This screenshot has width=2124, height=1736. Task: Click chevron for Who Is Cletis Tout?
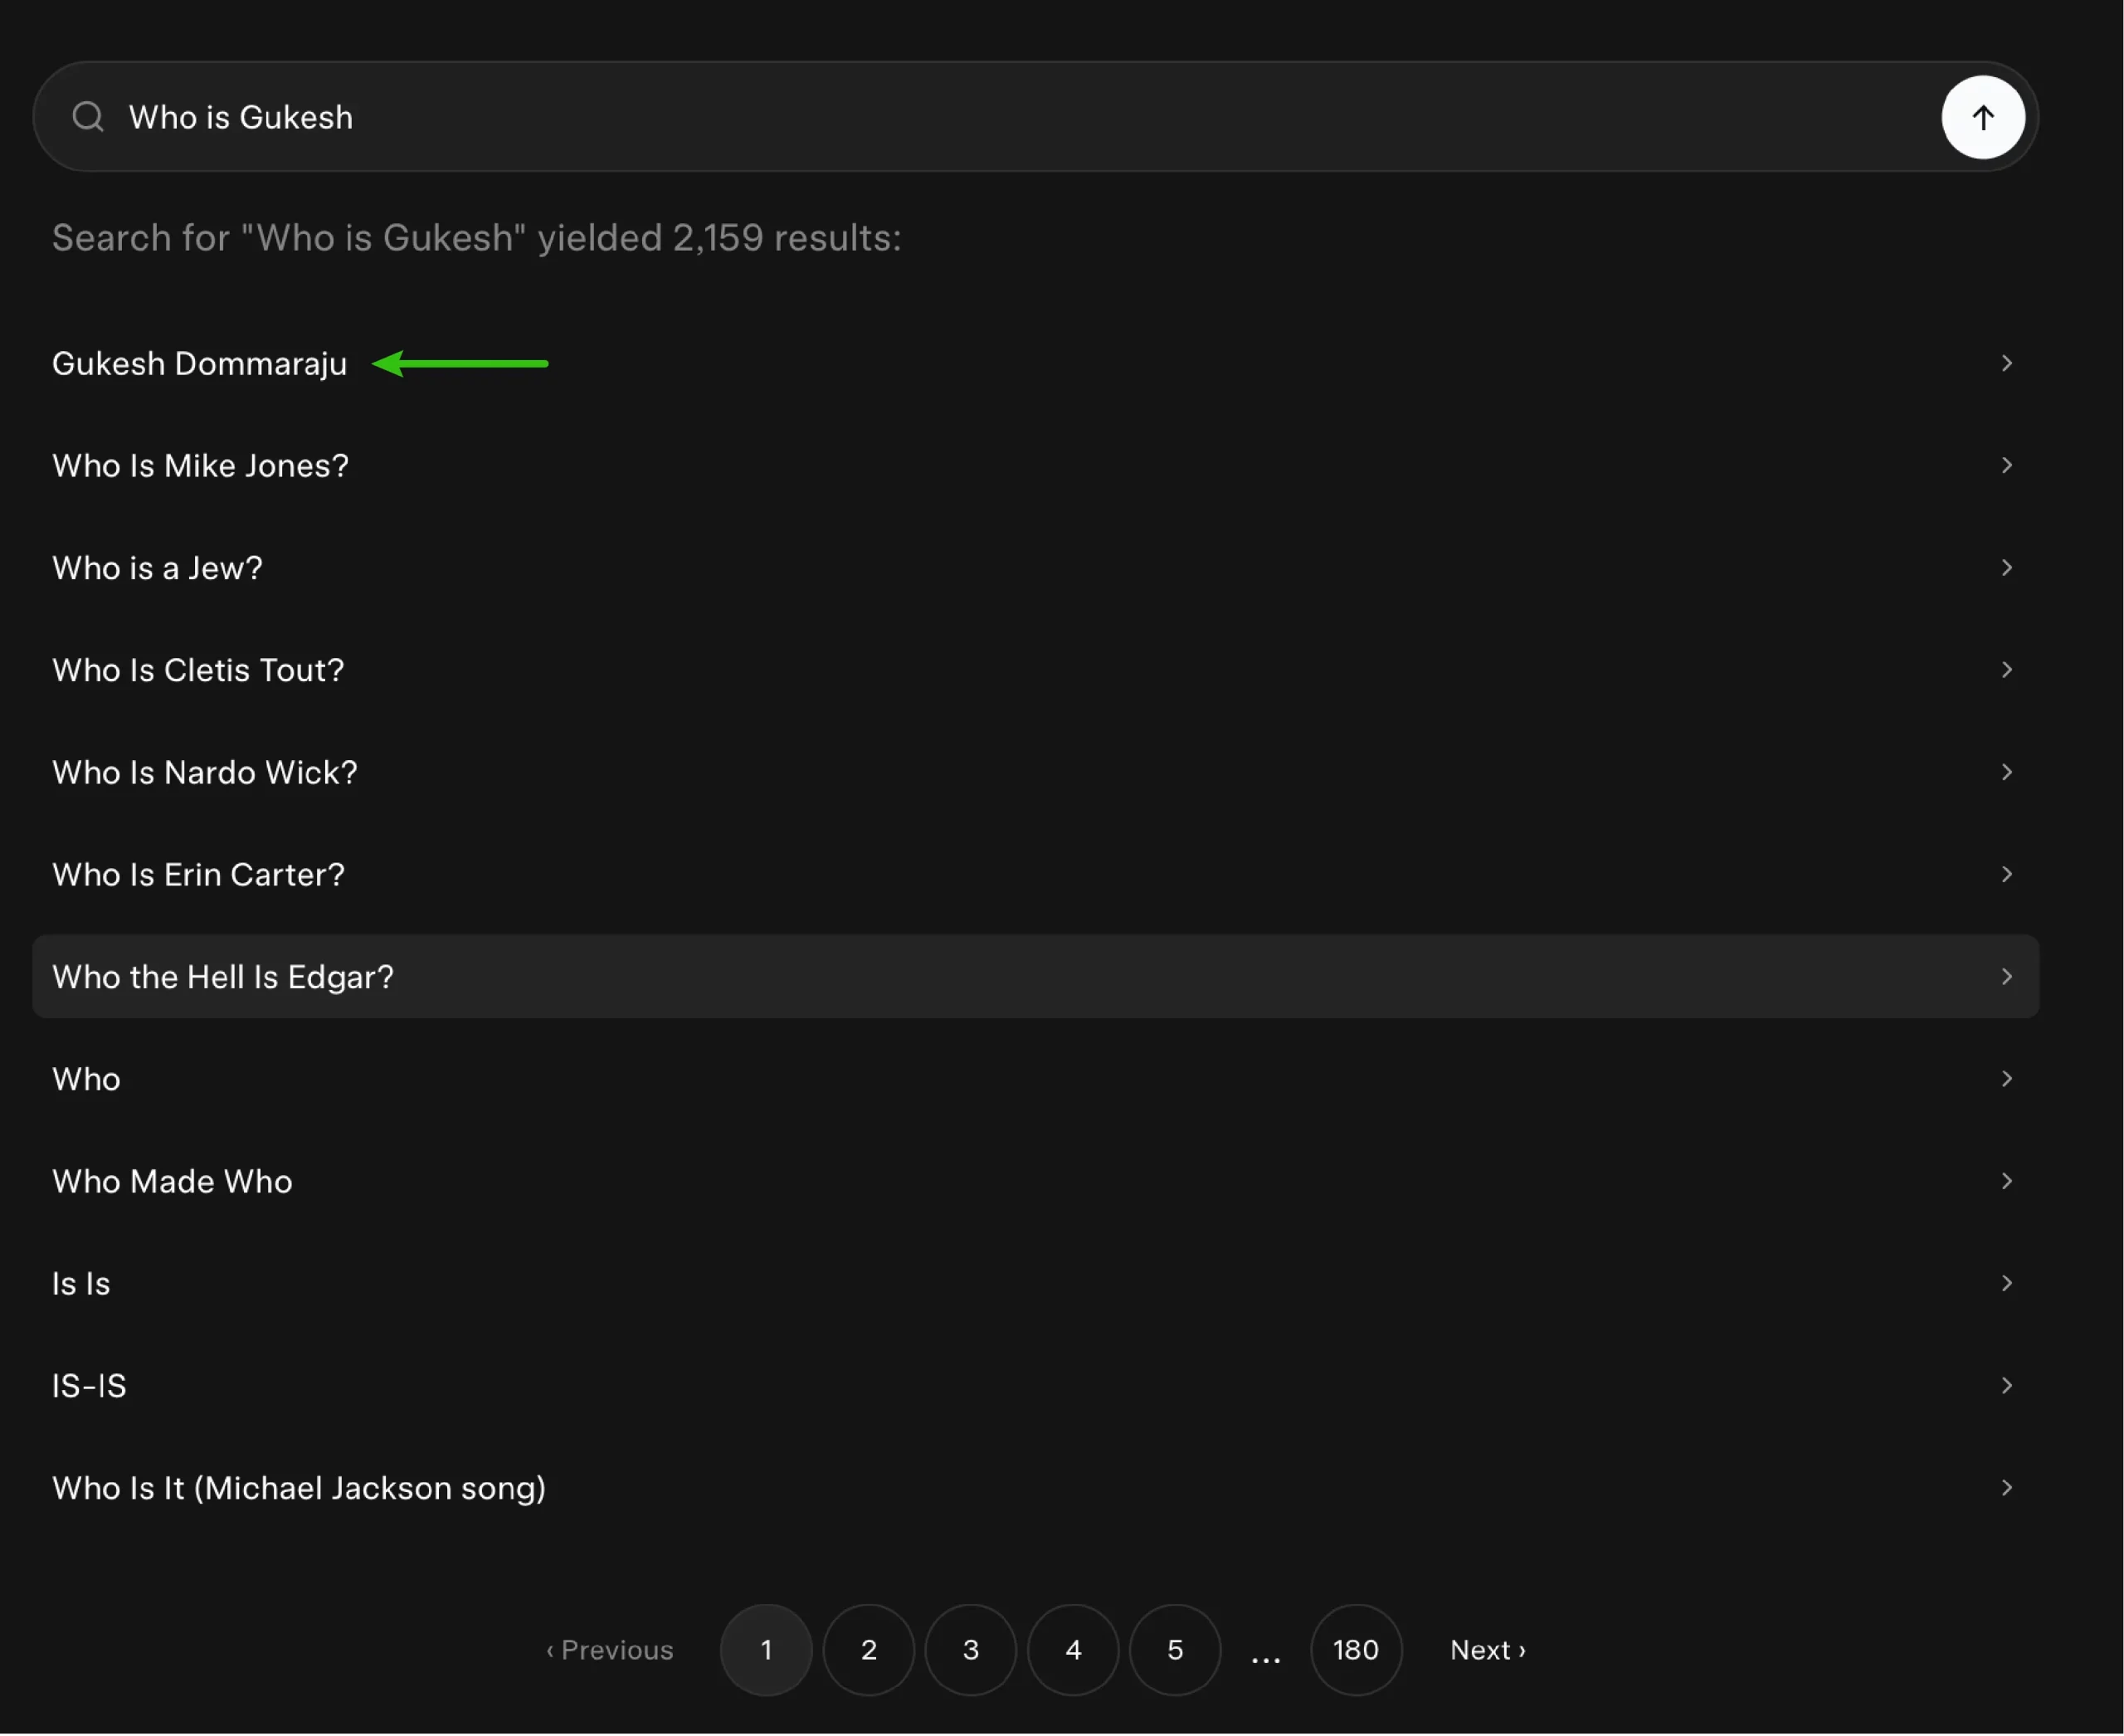(2006, 670)
